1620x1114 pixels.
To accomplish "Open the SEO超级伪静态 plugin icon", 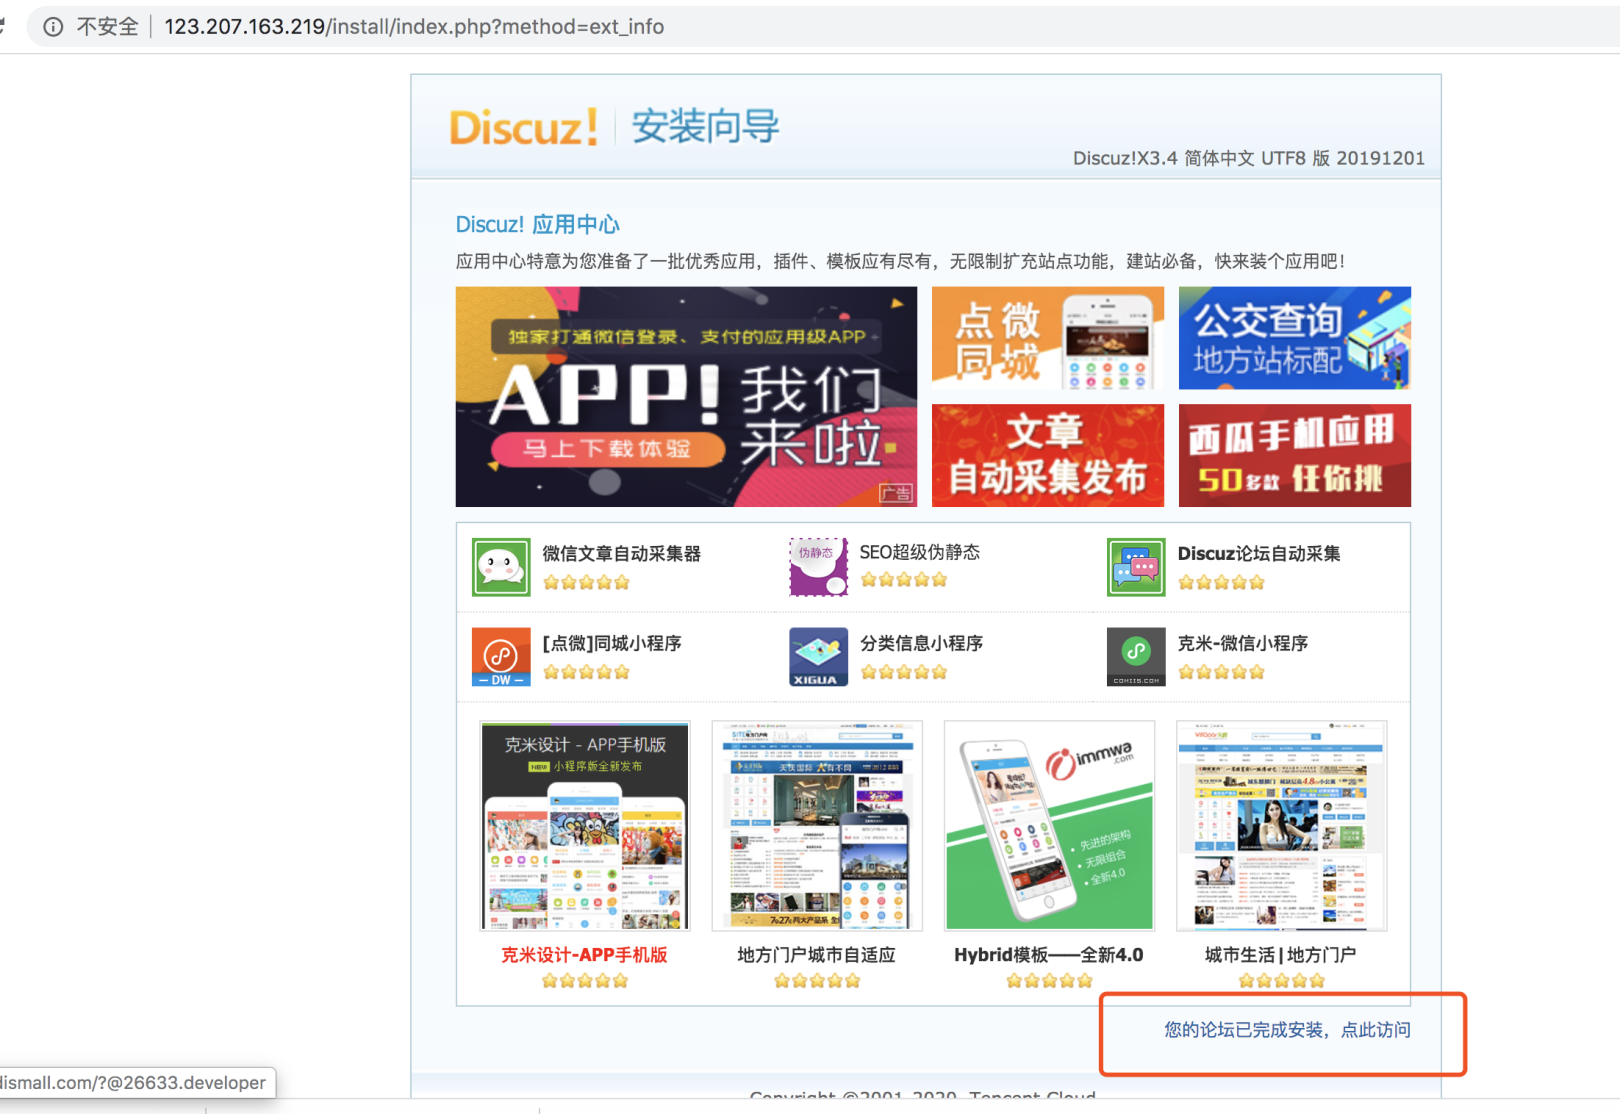I will click(x=818, y=567).
